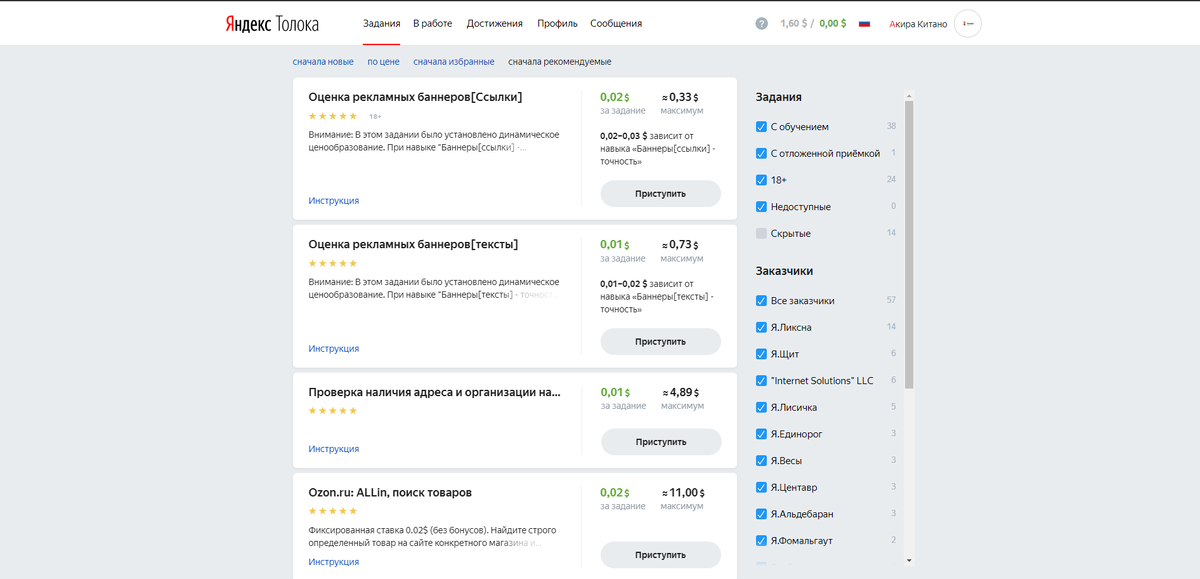The width and height of the screenshot is (1200, 579).
Task: Sort tasks by "по цене"
Action: (x=383, y=62)
